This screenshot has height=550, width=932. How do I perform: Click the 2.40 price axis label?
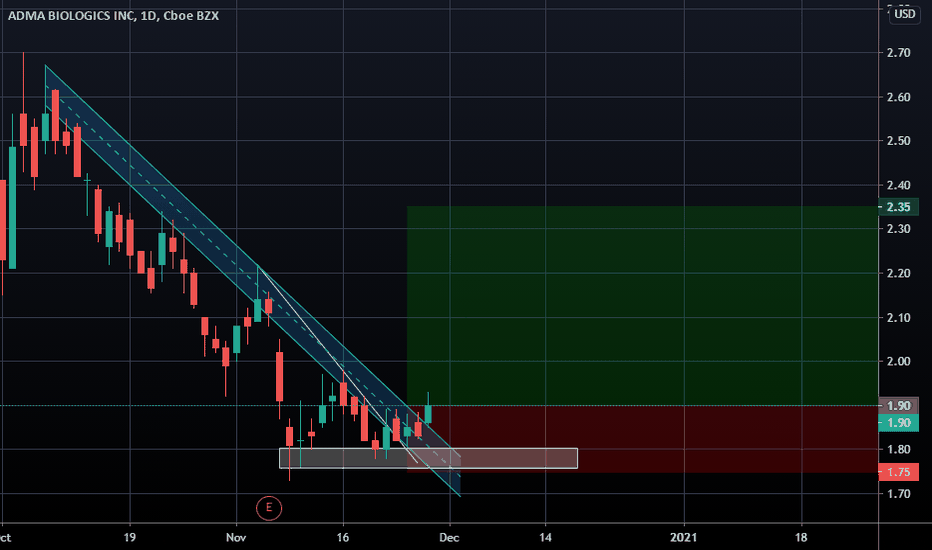[x=898, y=185]
